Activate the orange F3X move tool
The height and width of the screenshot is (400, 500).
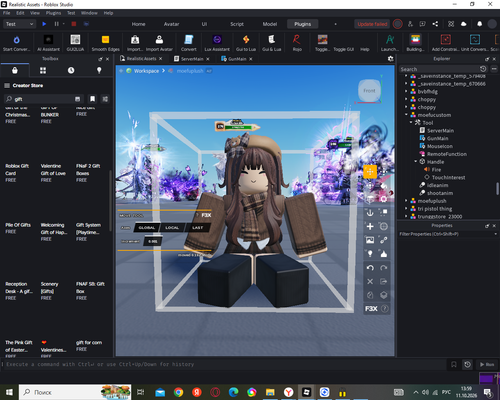click(370, 172)
